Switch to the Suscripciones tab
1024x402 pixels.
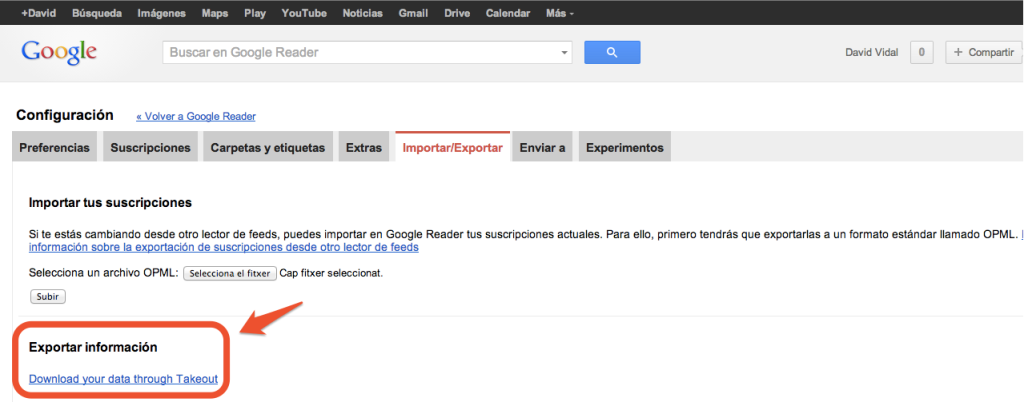coord(150,147)
